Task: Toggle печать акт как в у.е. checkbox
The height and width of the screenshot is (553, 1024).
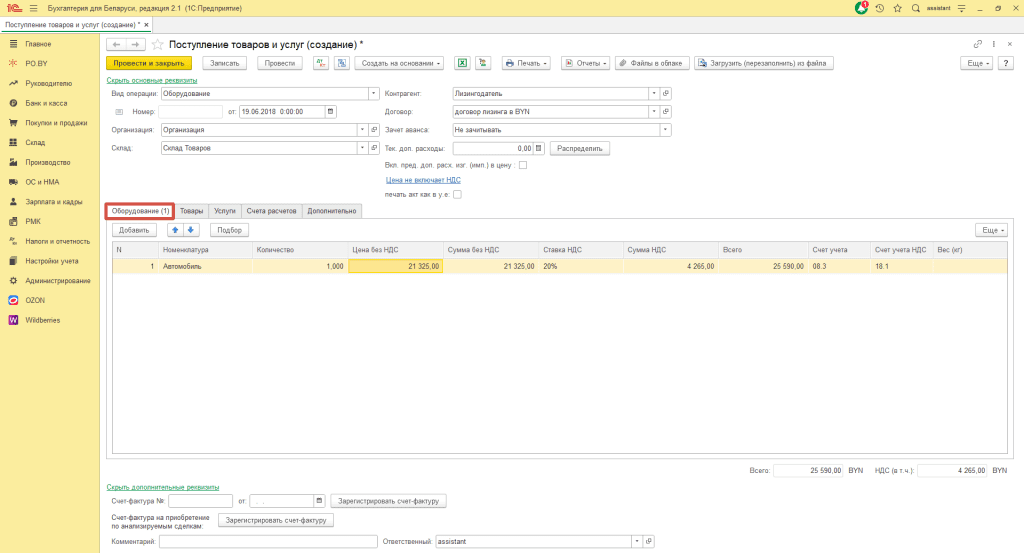Action: coord(457,195)
